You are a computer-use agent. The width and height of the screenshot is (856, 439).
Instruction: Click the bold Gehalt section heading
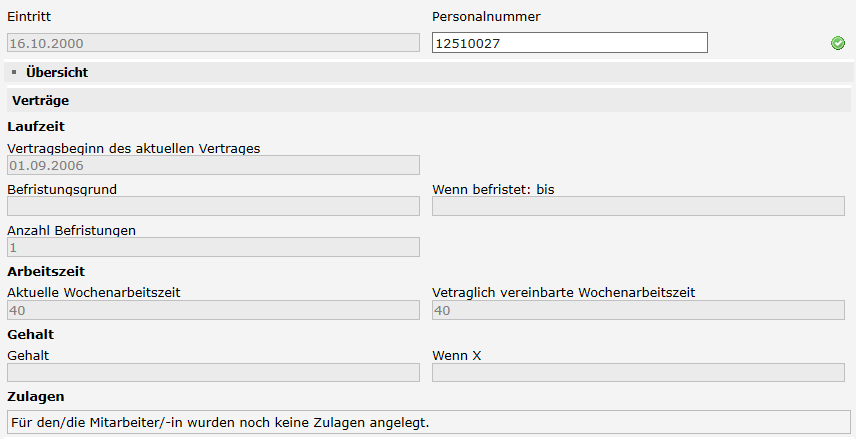pyautogui.click(x=30, y=334)
